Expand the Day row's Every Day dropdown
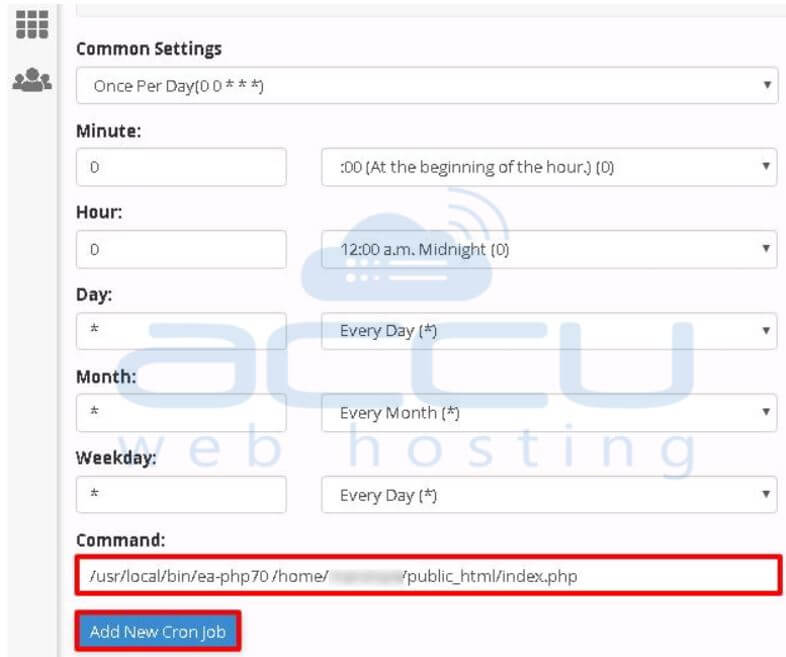The height and width of the screenshot is (657, 786). pos(549,330)
